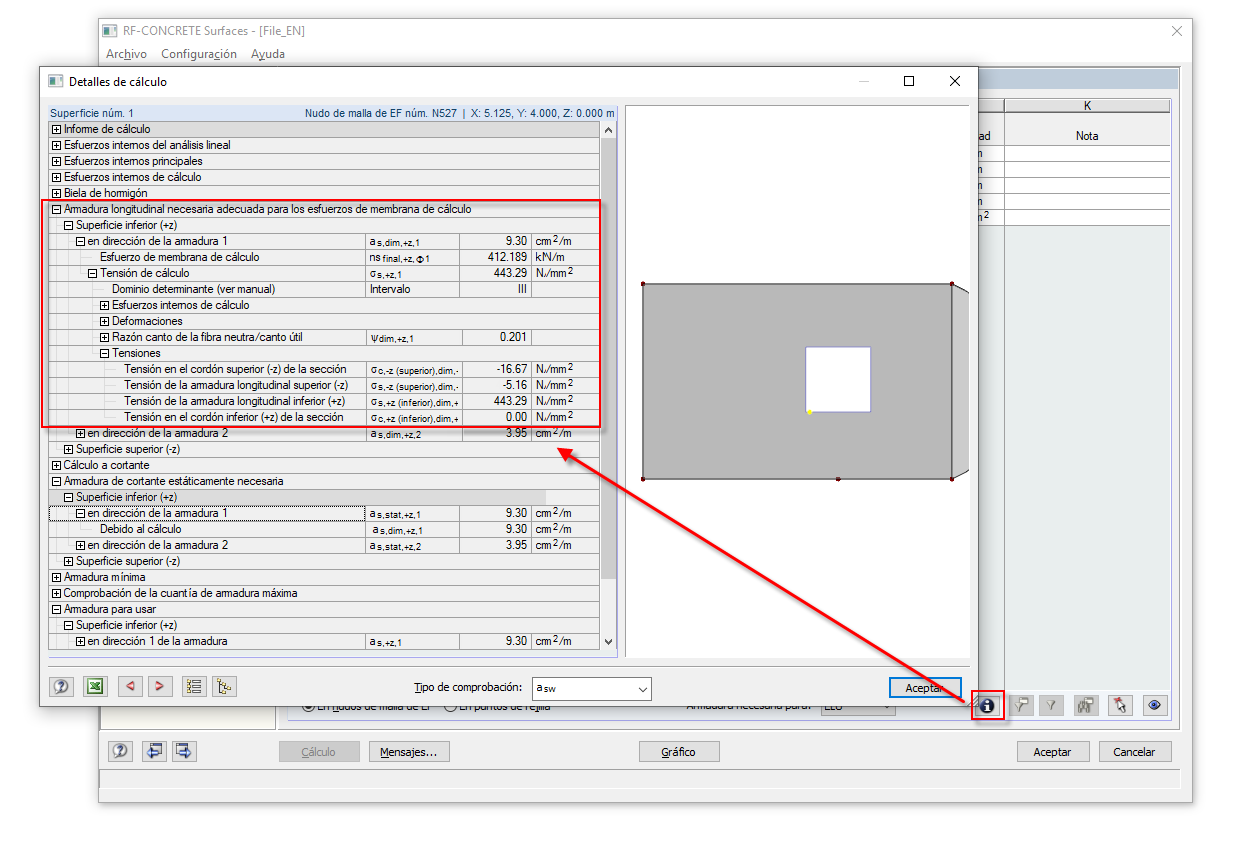Click Aceptar in the main window
The width and height of the screenshot is (1255, 842).
1052,752
